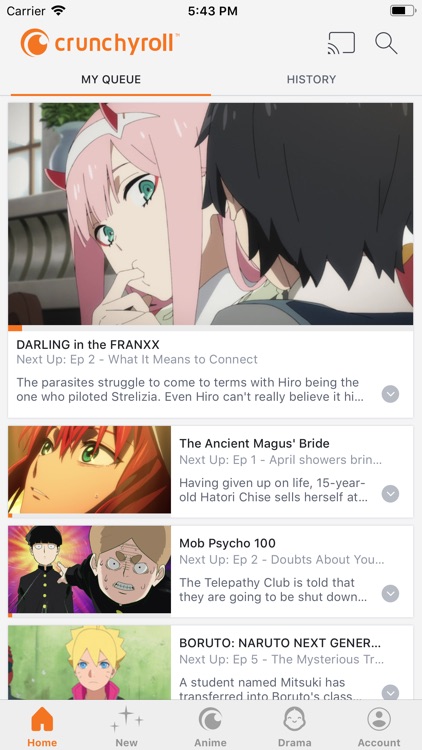Viewport: 422px width, 750px height.
Task: Select the MY QUEUE tab
Action: click(x=111, y=79)
